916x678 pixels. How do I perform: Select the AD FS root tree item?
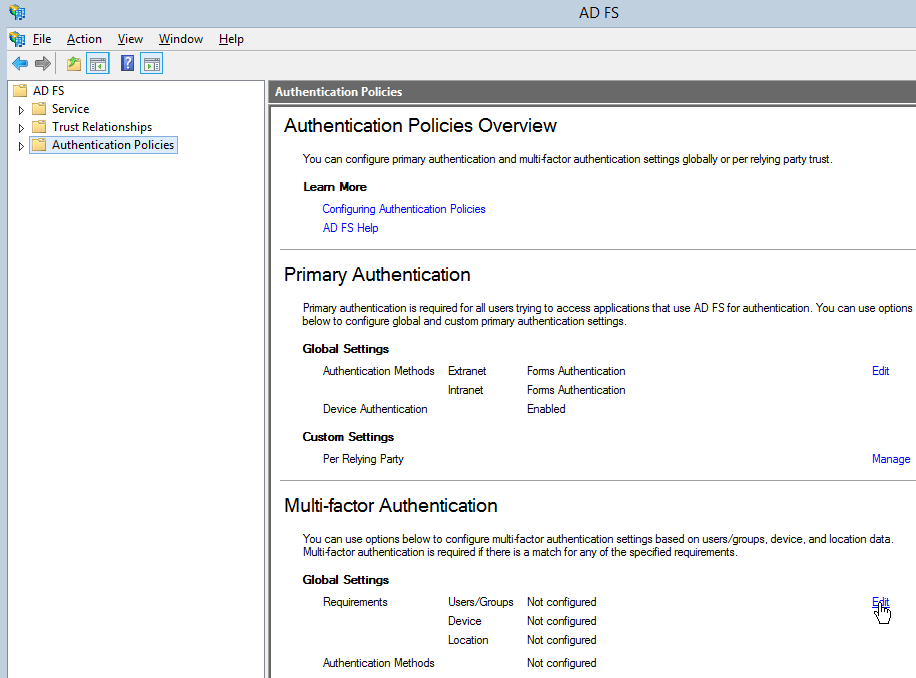click(x=48, y=91)
